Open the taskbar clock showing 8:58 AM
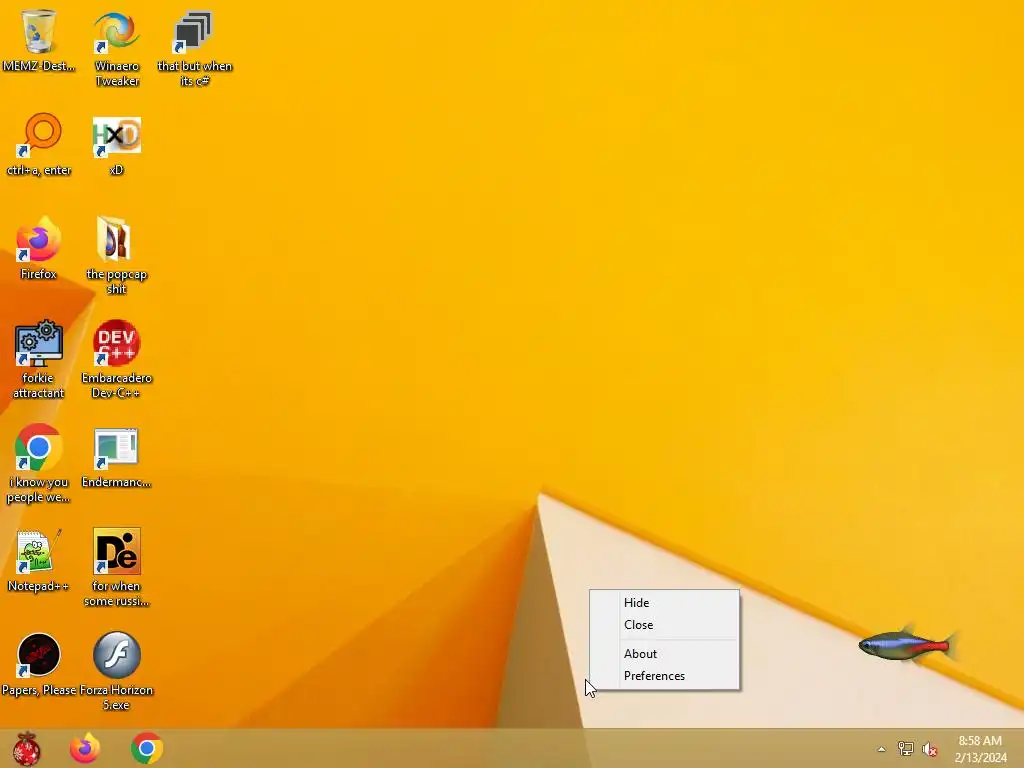The width and height of the screenshot is (1024, 768). (x=980, y=749)
